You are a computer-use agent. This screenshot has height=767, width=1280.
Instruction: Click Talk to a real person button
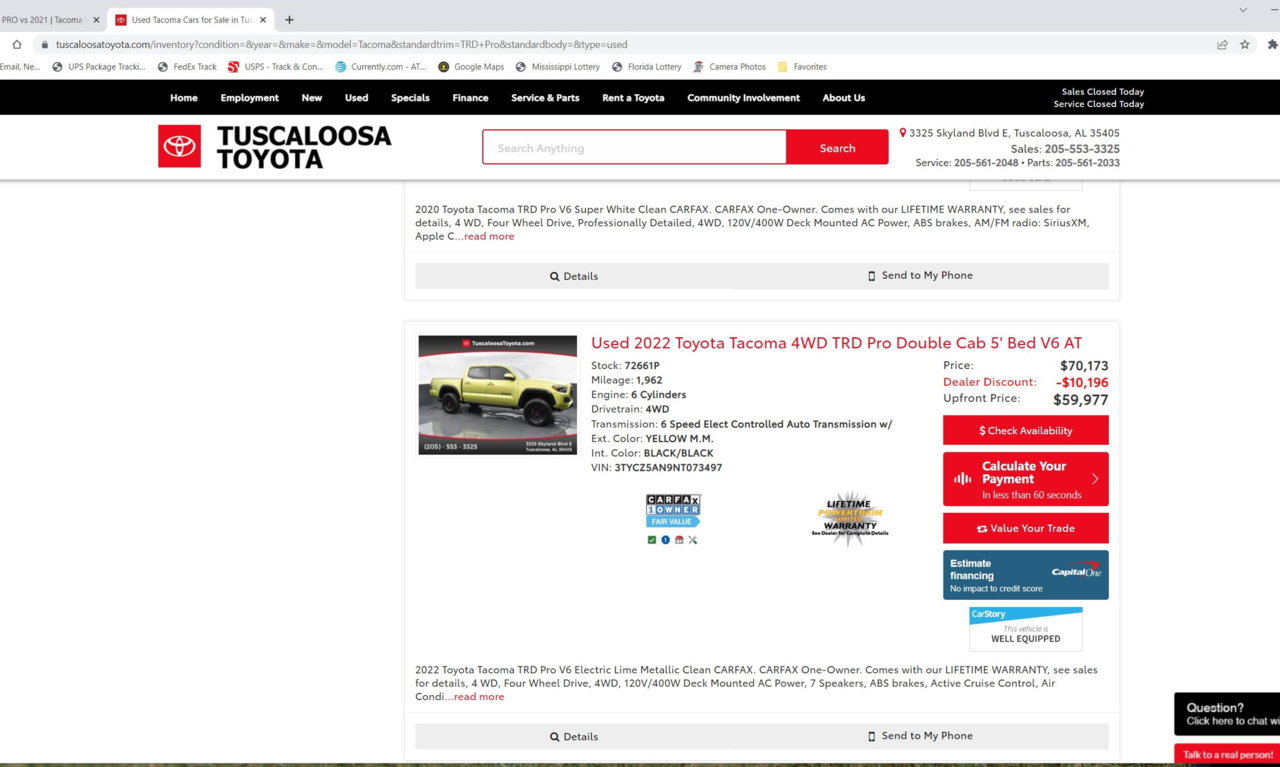coord(1228,755)
